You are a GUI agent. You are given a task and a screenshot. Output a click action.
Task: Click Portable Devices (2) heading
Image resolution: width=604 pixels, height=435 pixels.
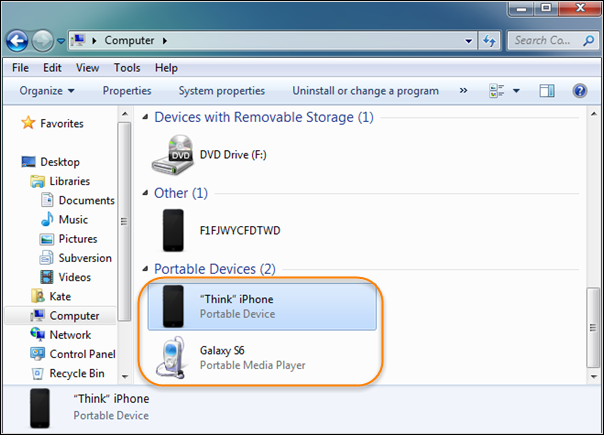(x=215, y=269)
